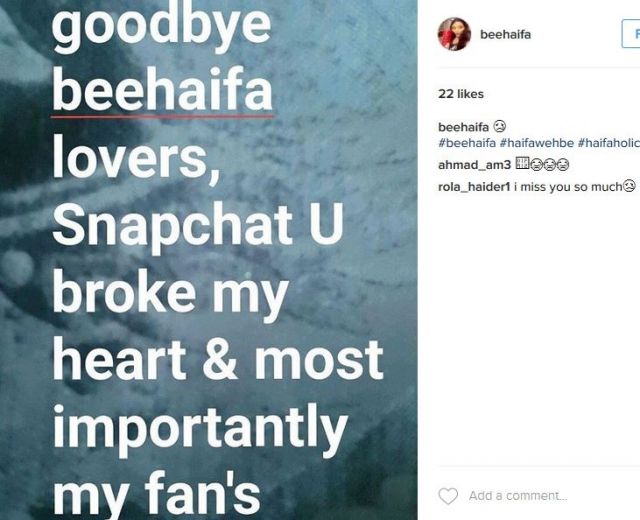Click crying emojis in ahmad_am3 comment
Image resolution: width=640 pixels, height=520 pixels.
point(549,164)
